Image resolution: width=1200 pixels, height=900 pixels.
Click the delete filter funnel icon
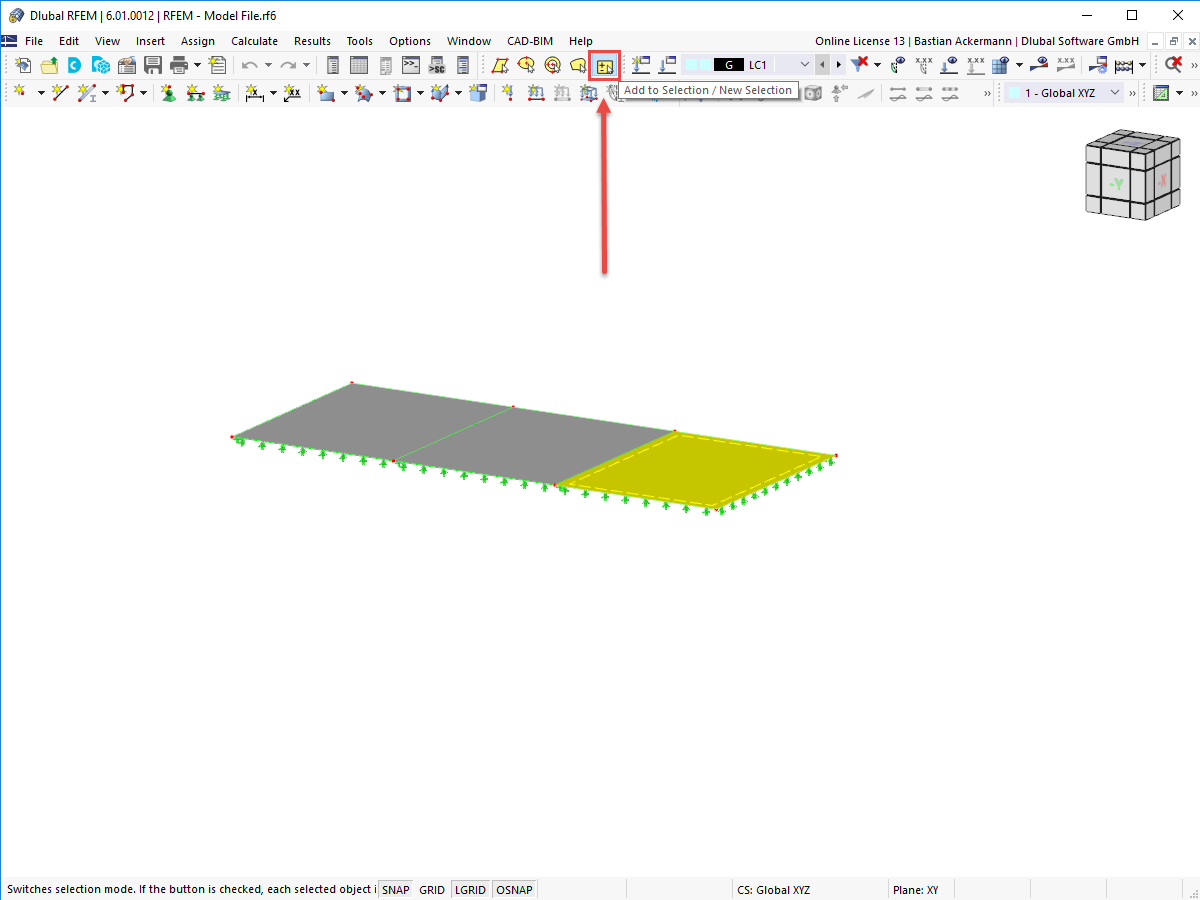859,65
